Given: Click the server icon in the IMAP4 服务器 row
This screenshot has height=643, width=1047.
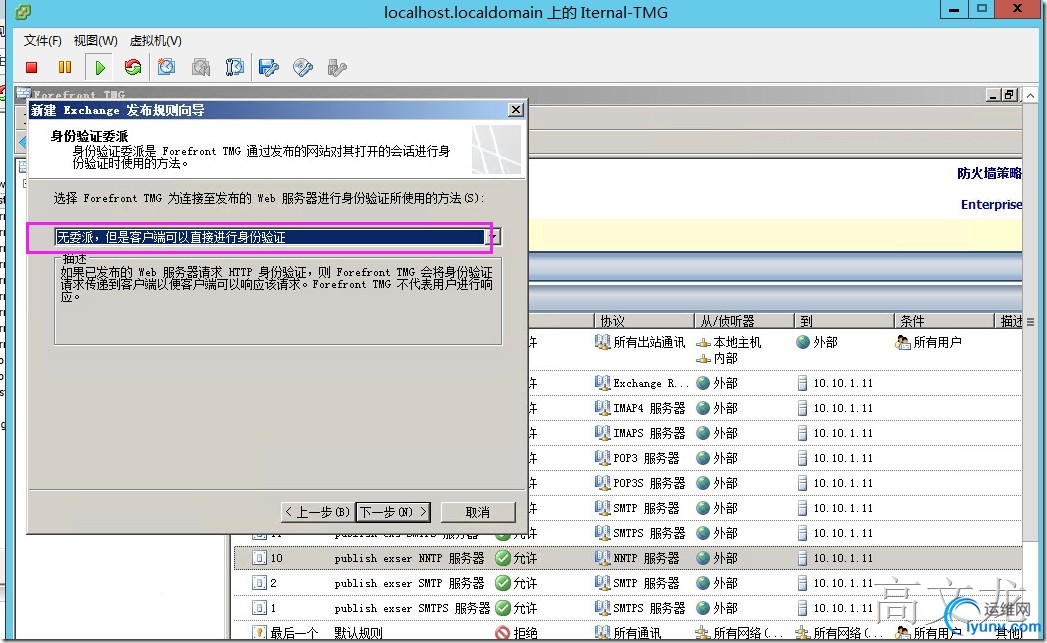Looking at the screenshot, I should (x=803, y=408).
